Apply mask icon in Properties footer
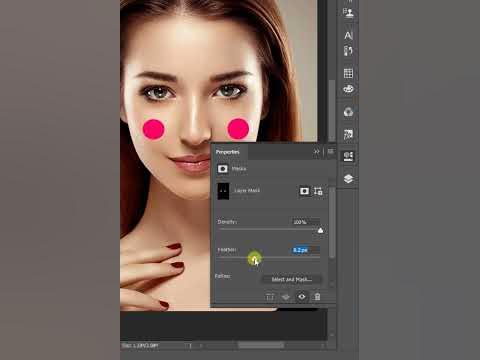Image resolution: width=480 pixels, height=360 pixels. pyautogui.click(x=286, y=297)
